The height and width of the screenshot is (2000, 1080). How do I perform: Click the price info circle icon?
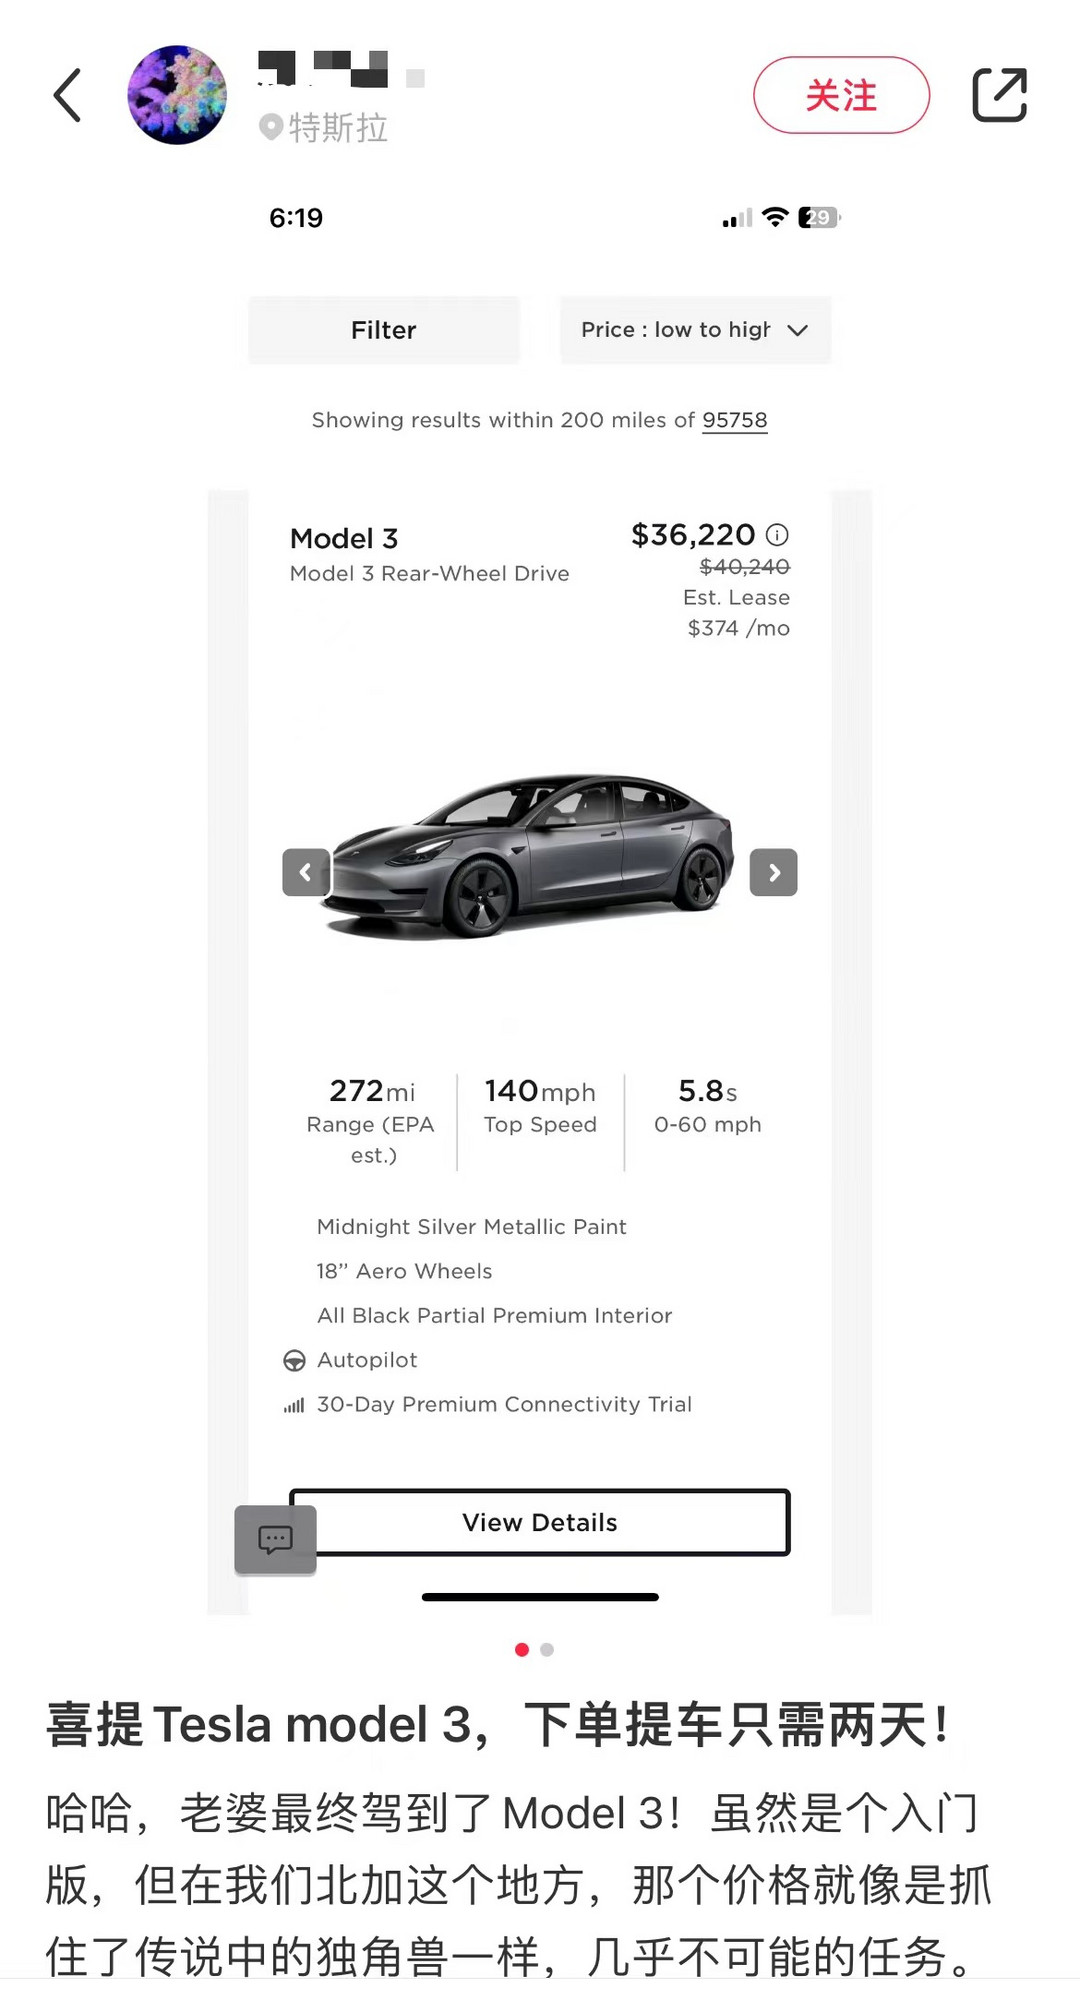[777, 535]
